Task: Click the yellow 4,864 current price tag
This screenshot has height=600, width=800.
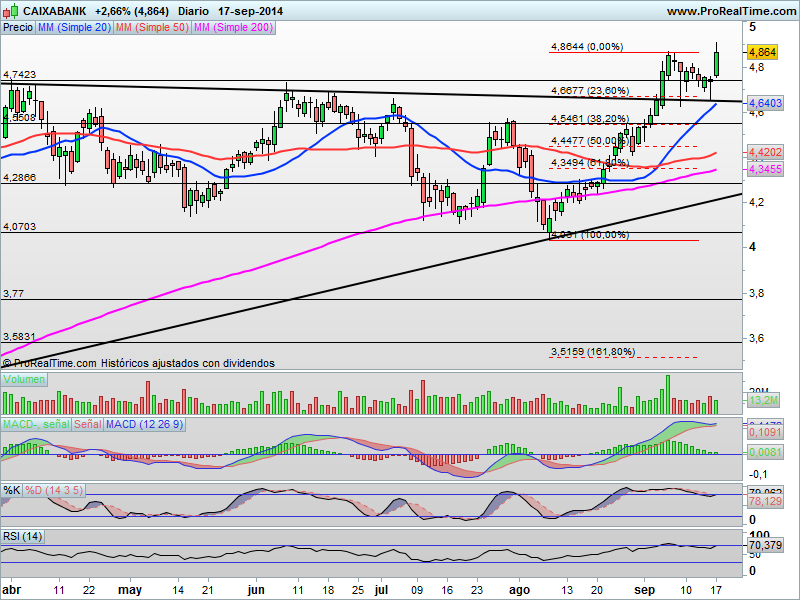Action: pos(763,52)
